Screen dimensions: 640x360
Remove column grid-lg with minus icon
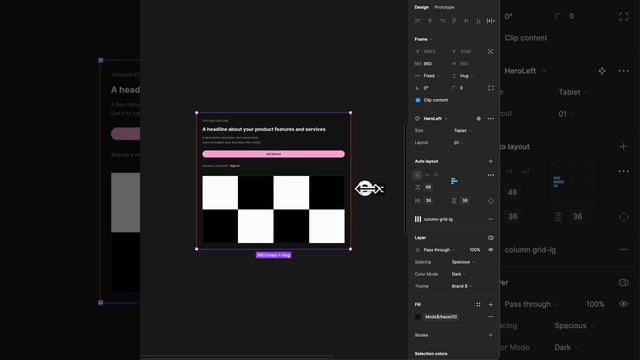(x=491, y=219)
